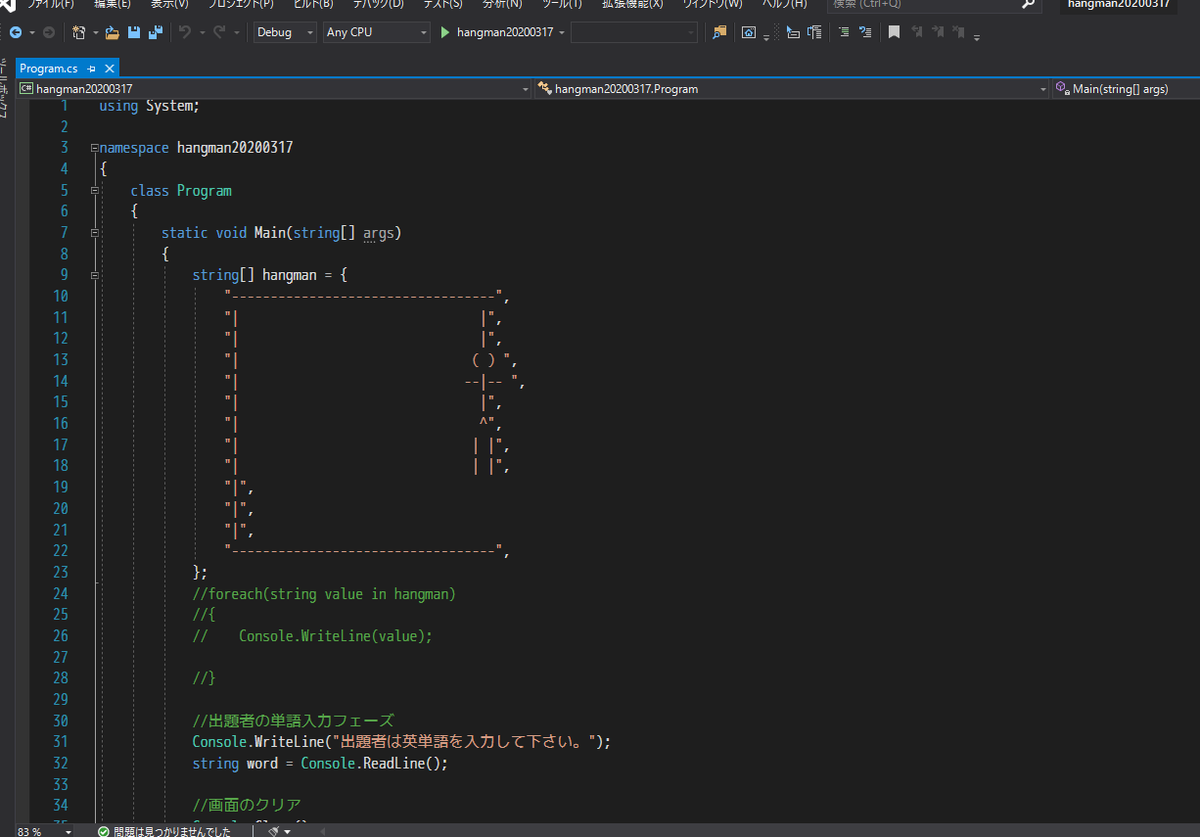Expand the arrow beside the Start hangman20200317 button

tap(562, 32)
